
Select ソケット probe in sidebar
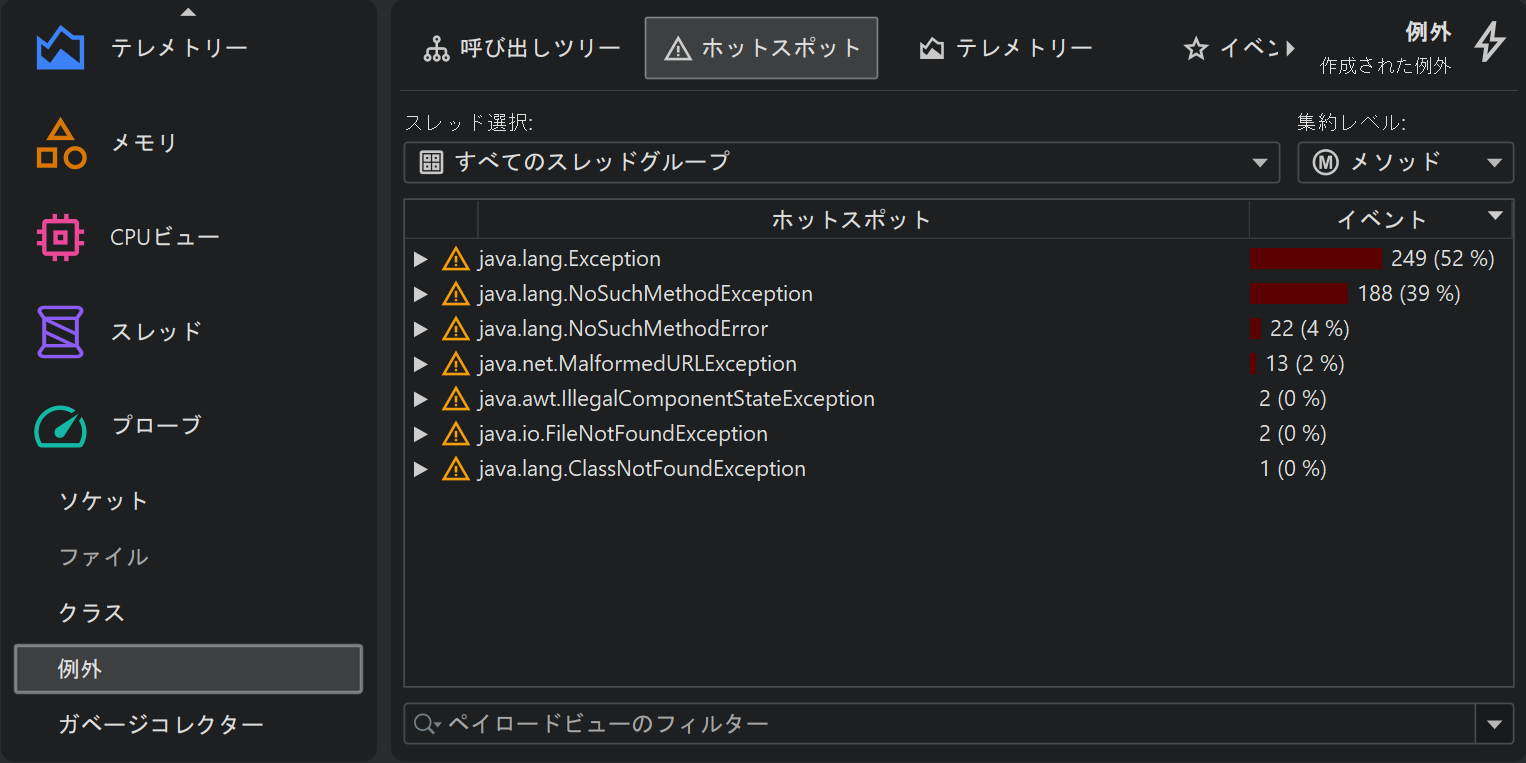pyautogui.click(x=103, y=501)
